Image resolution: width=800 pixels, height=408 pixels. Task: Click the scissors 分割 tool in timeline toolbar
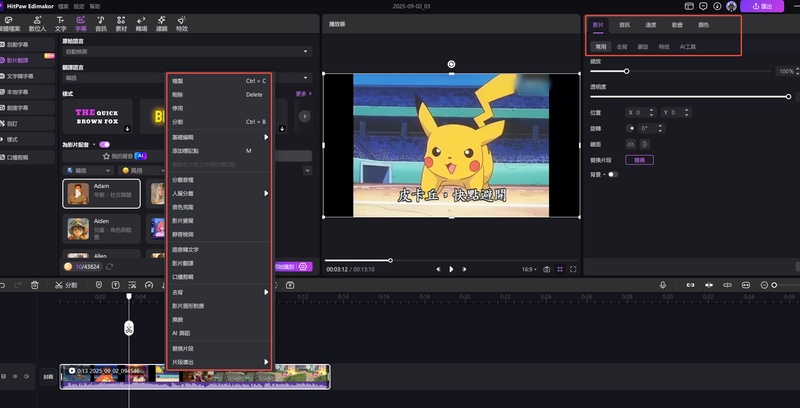pyautogui.click(x=66, y=285)
